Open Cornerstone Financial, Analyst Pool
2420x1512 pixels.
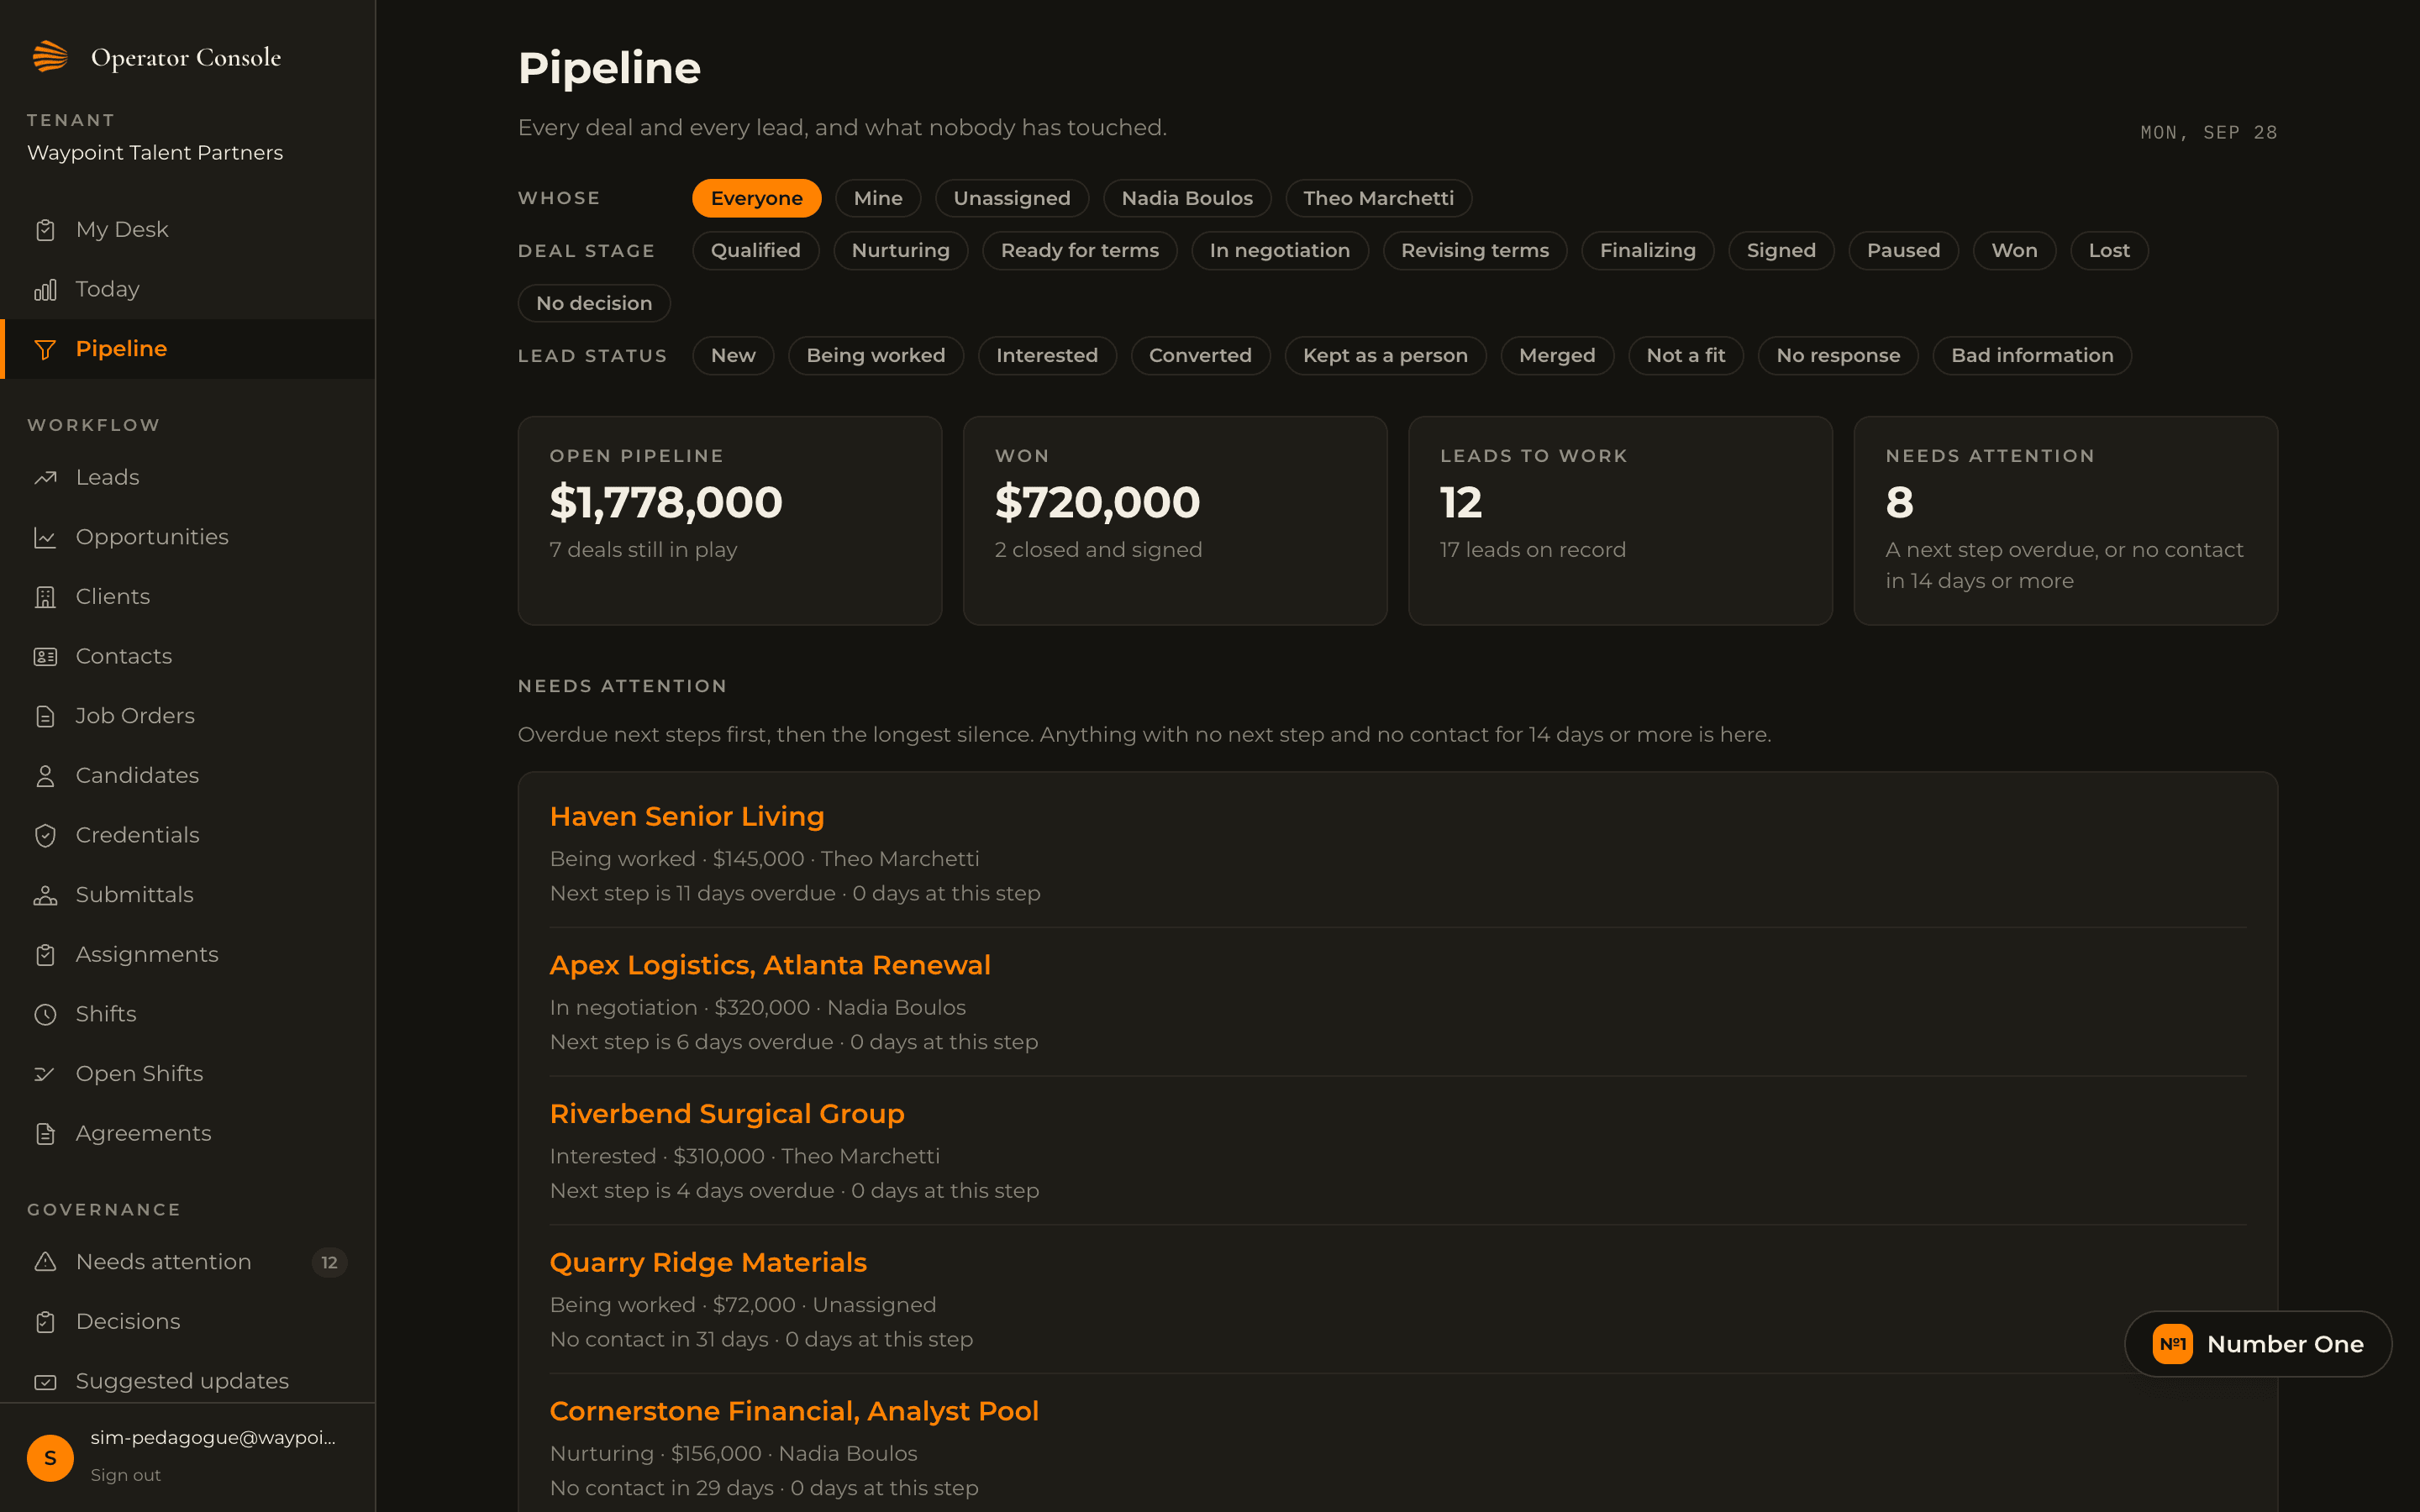coord(794,1411)
